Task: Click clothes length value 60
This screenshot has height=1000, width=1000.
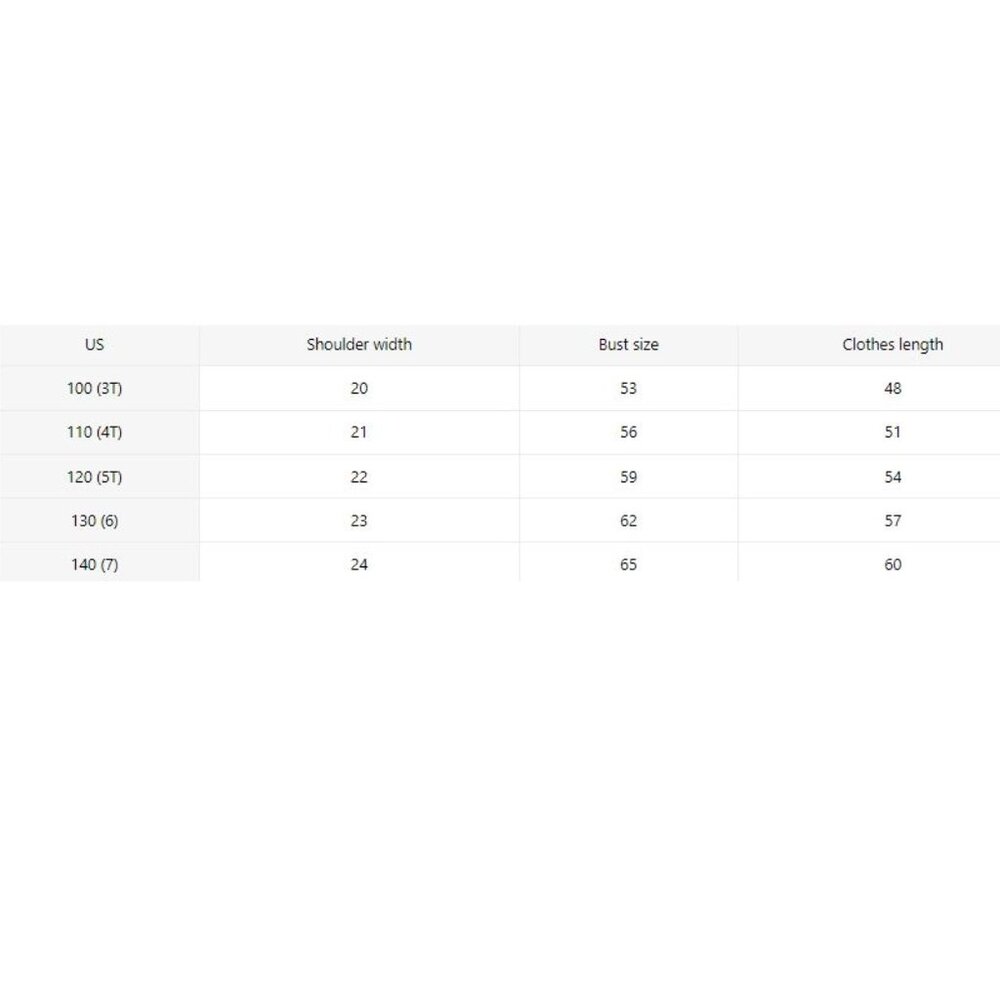Action: 893,565
